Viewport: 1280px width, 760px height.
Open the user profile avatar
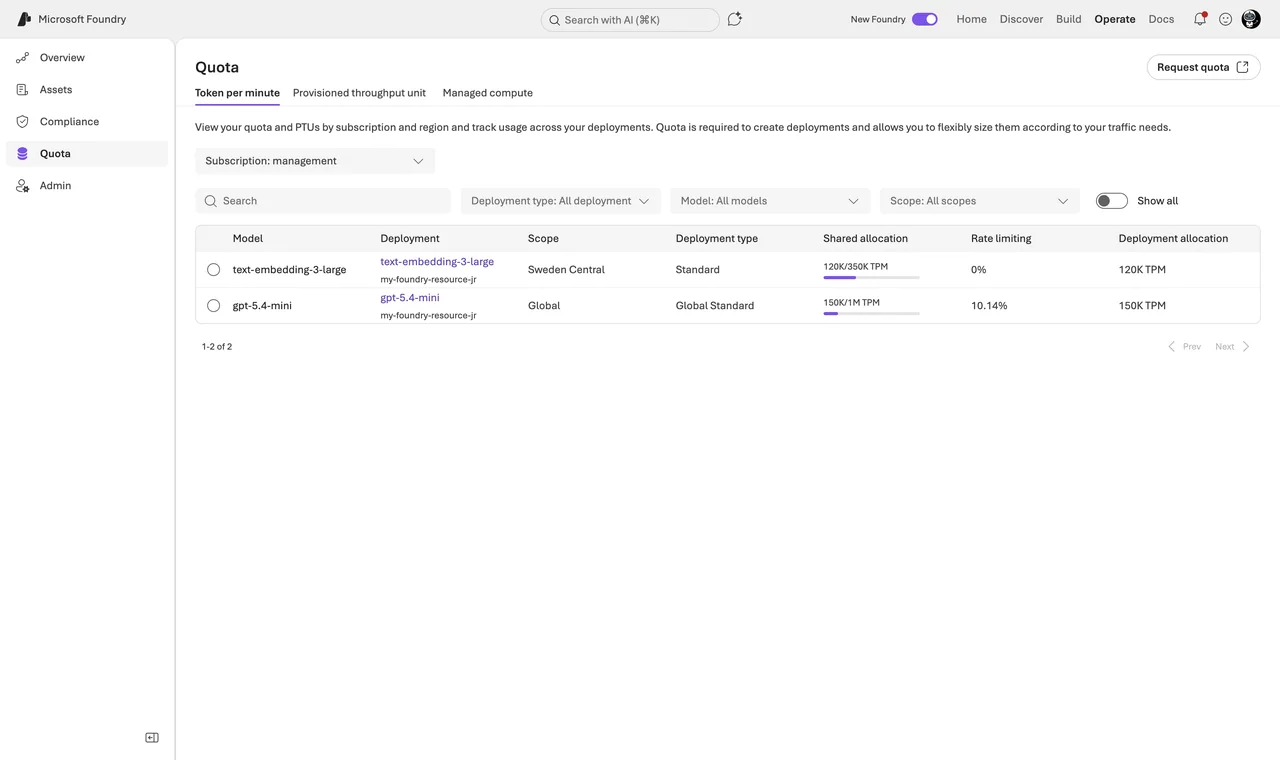coord(1251,19)
